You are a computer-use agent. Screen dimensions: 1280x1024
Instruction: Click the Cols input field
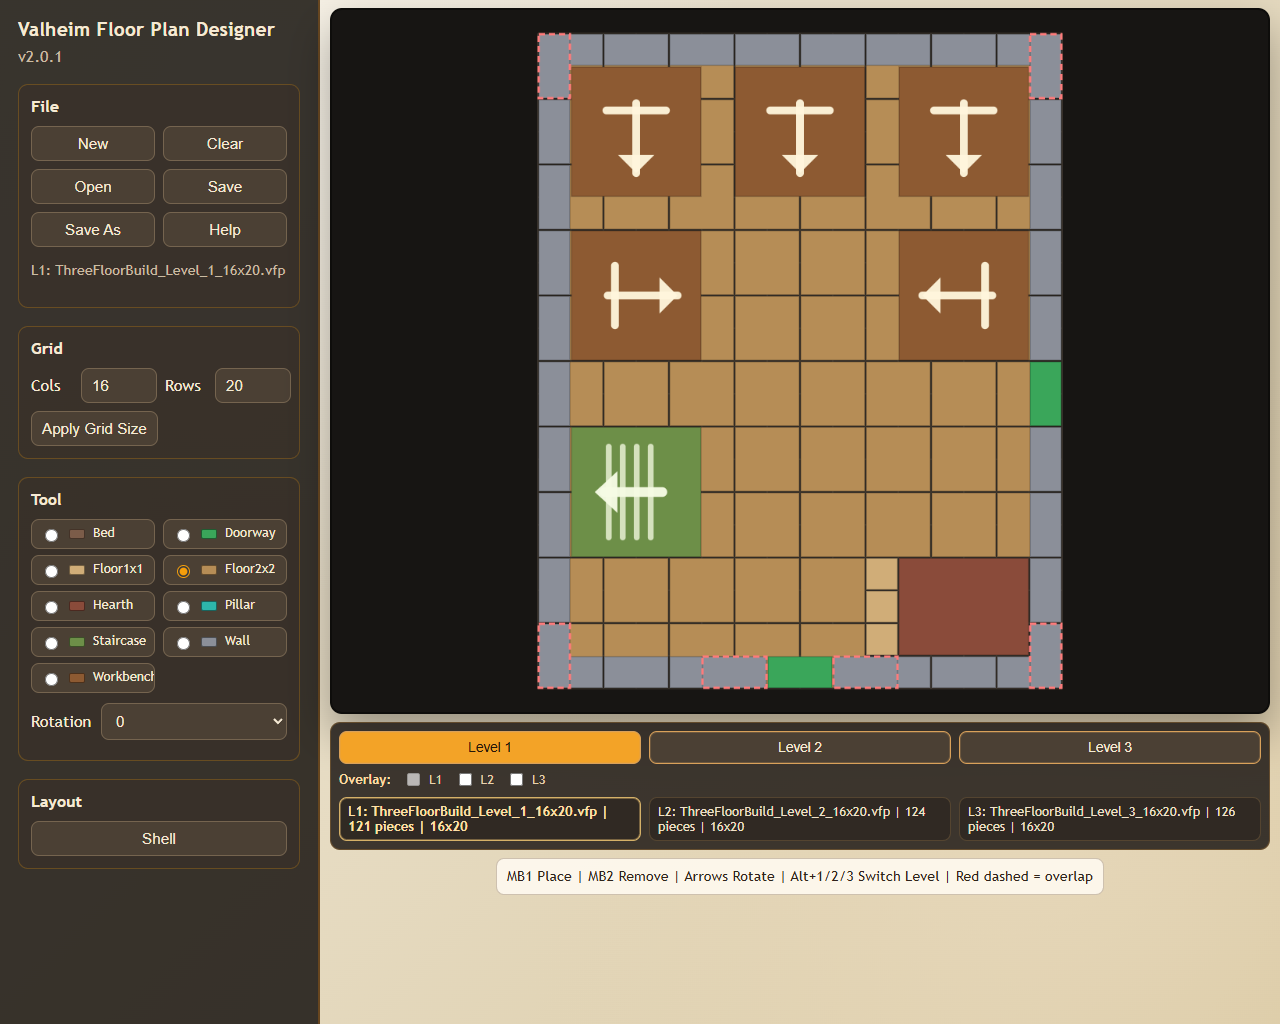click(x=119, y=386)
